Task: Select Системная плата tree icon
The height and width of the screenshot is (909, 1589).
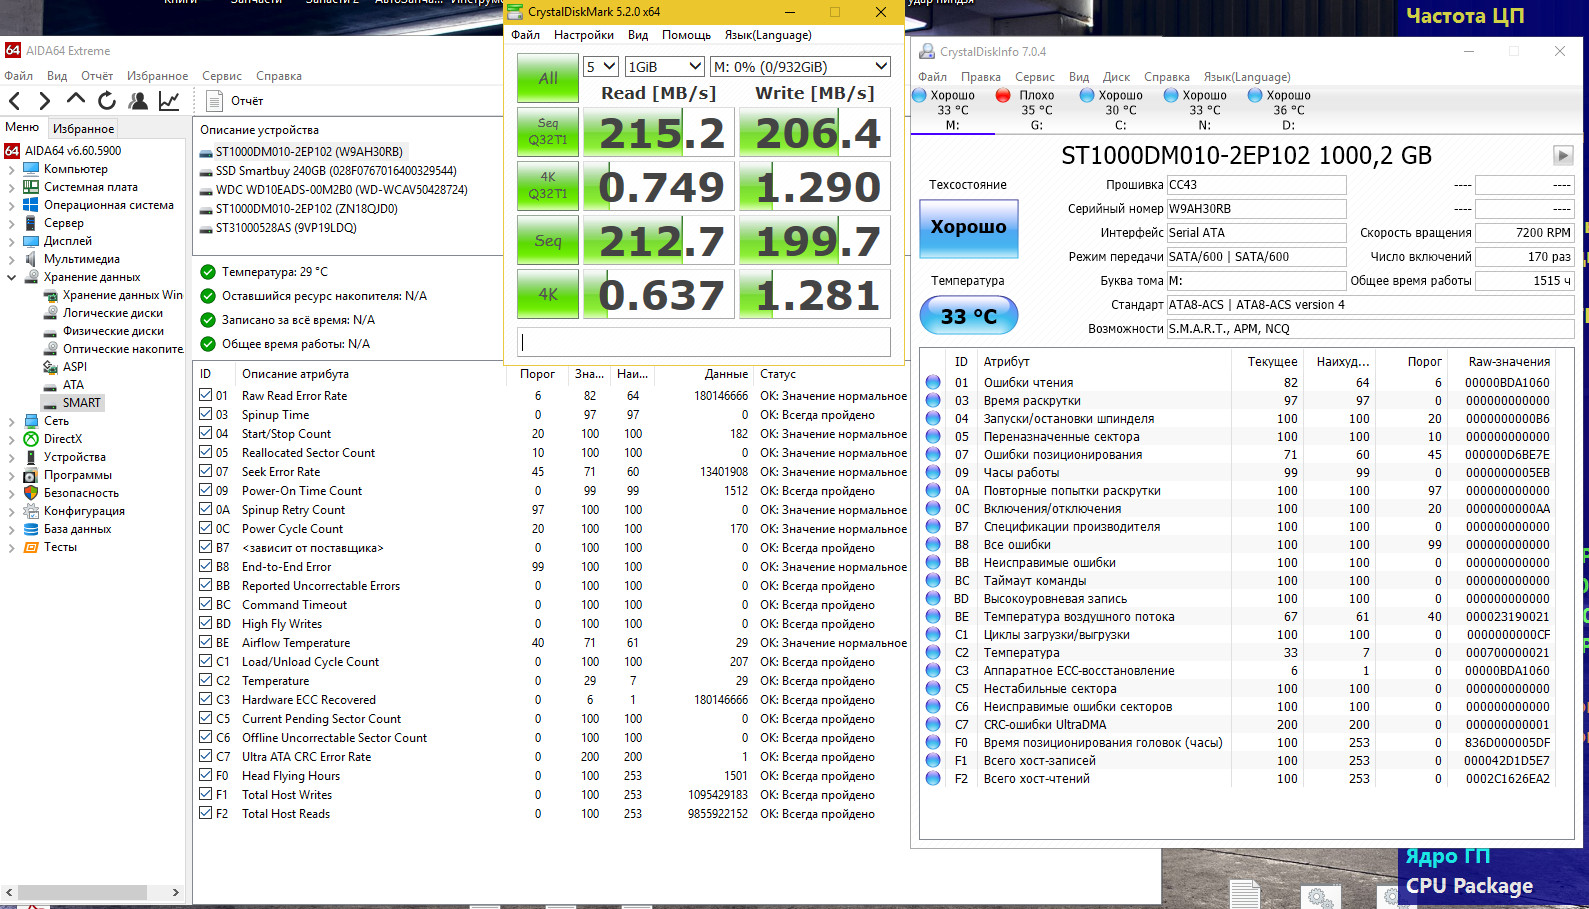Action: point(31,187)
